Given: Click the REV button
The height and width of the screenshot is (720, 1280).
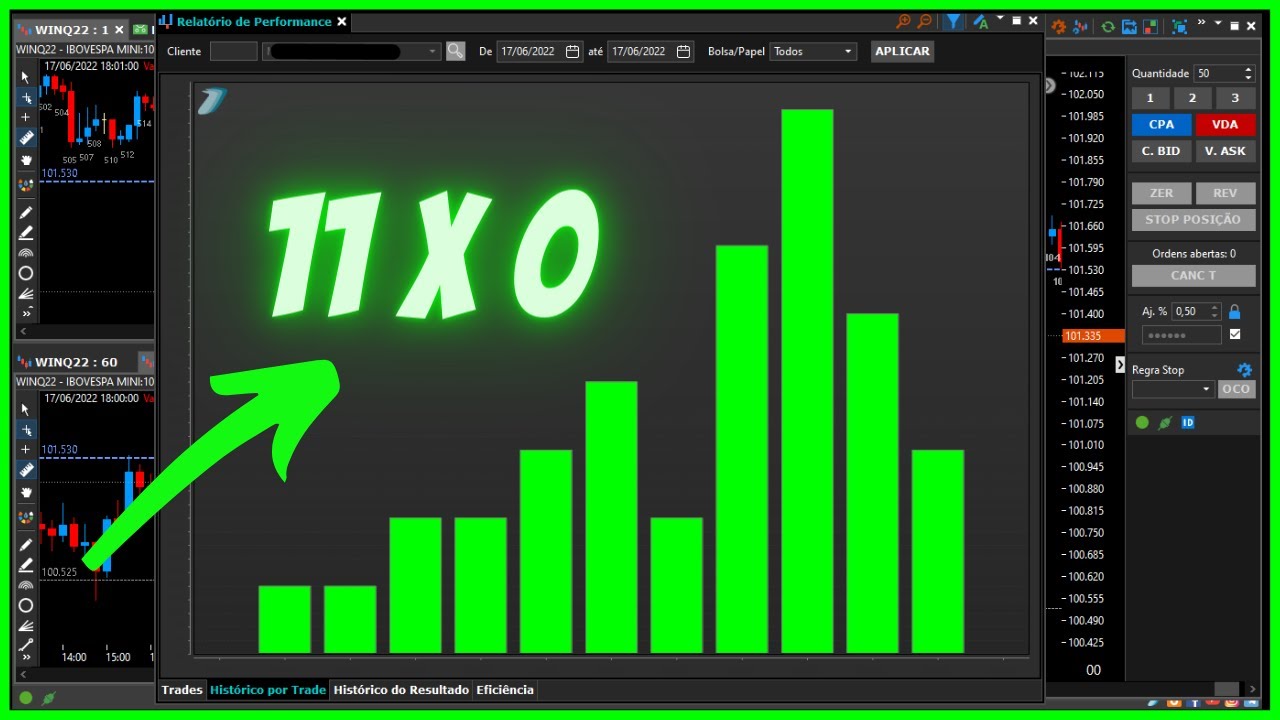Looking at the screenshot, I should pyautogui.click(x=1225, y=193).
